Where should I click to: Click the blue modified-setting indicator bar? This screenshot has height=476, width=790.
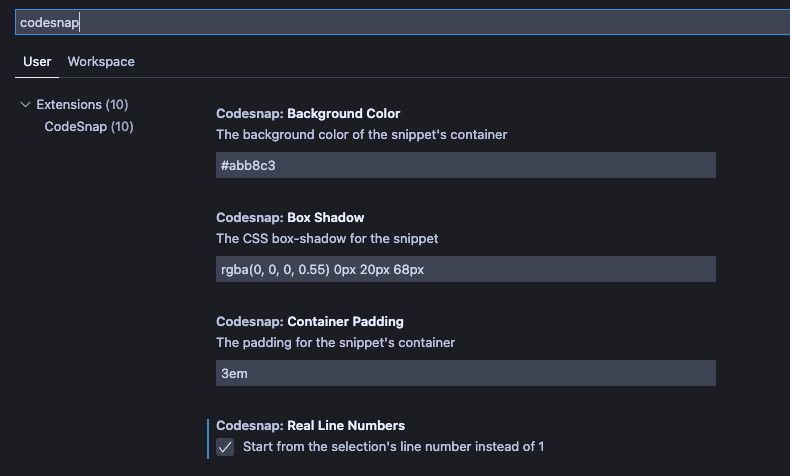coord(208,439)
